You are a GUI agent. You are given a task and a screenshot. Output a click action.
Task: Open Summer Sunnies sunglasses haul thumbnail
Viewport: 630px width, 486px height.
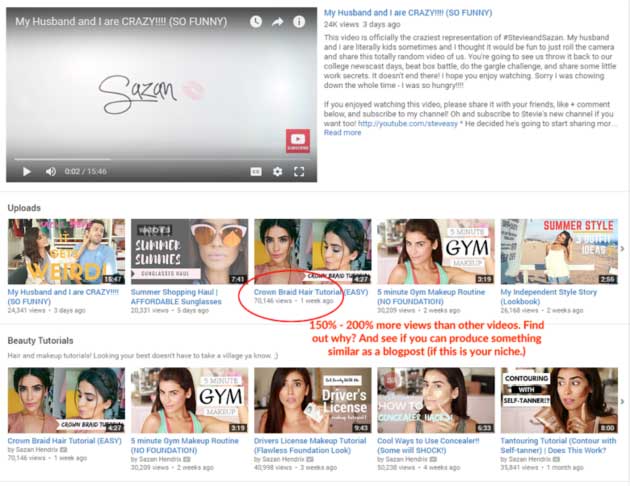click(x=189, y=251)
